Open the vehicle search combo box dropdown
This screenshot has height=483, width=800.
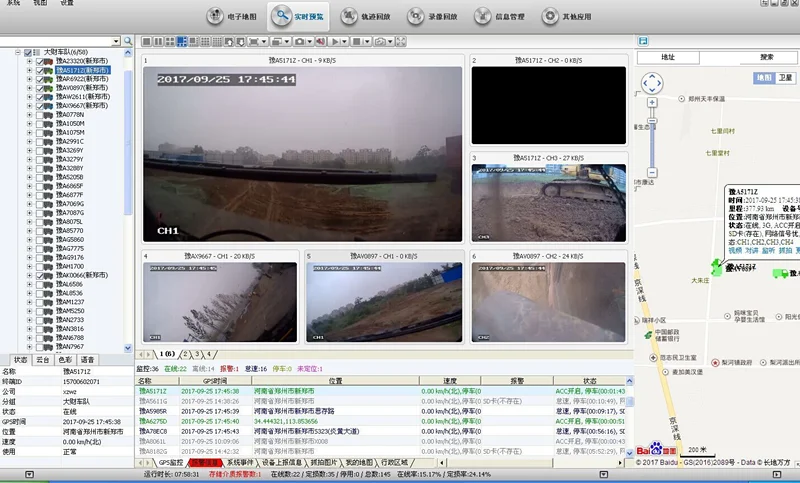click(116, 41)
